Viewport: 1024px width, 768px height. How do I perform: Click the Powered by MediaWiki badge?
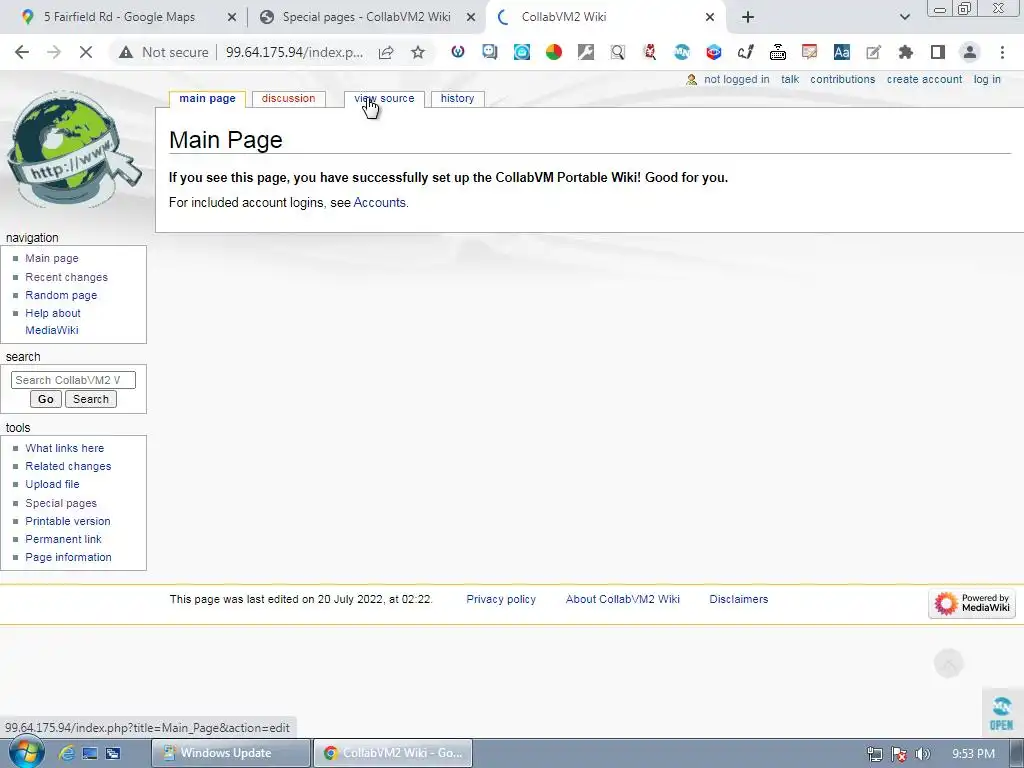tap(972, 603)
